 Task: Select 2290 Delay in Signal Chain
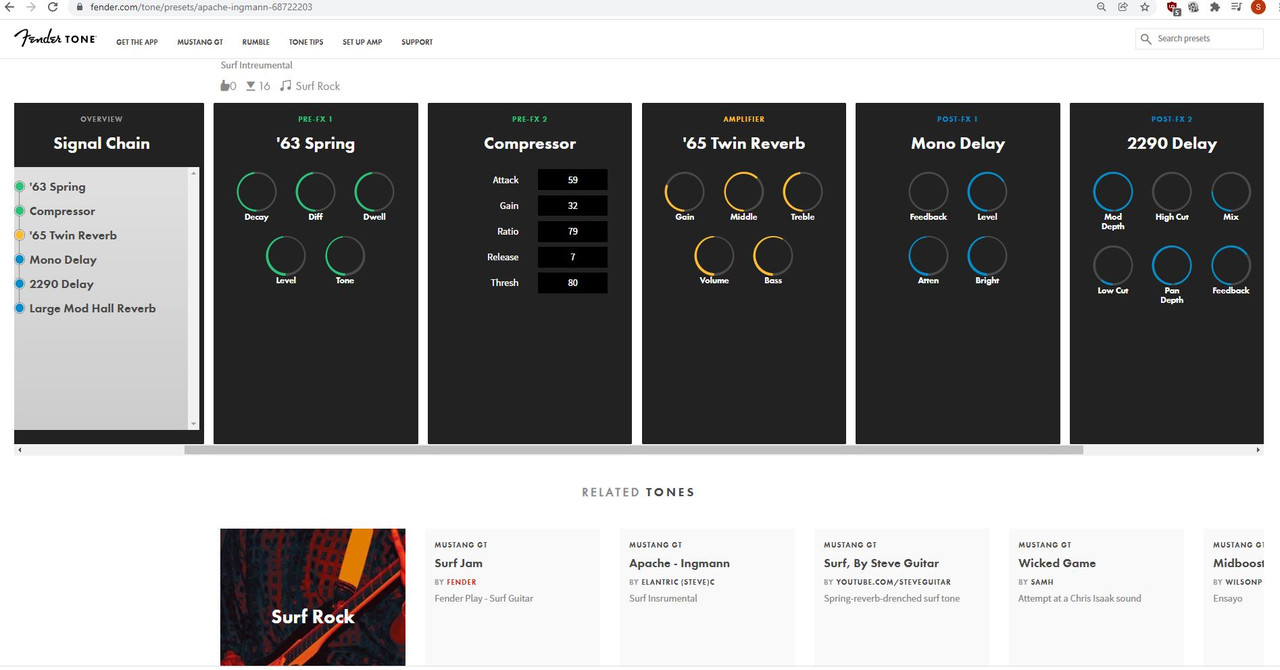point(62,284)
